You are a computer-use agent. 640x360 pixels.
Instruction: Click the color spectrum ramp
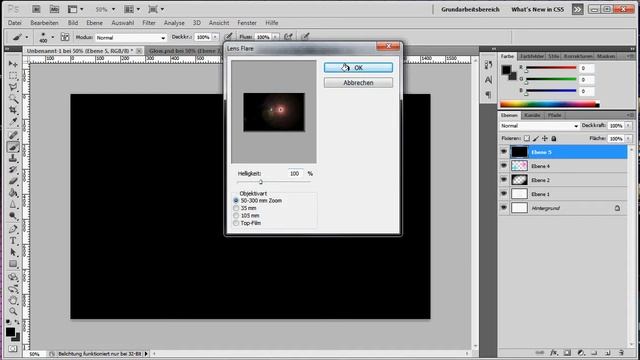point(550,104)
